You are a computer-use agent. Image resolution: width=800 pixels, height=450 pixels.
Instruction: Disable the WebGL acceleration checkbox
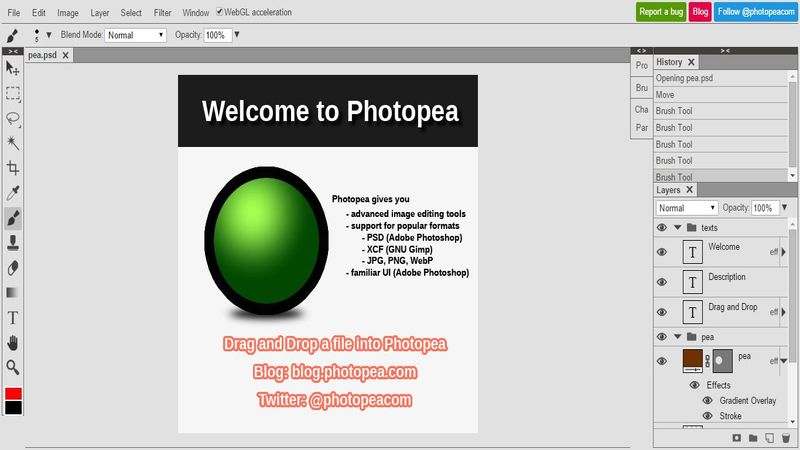(x=221, y=12)
